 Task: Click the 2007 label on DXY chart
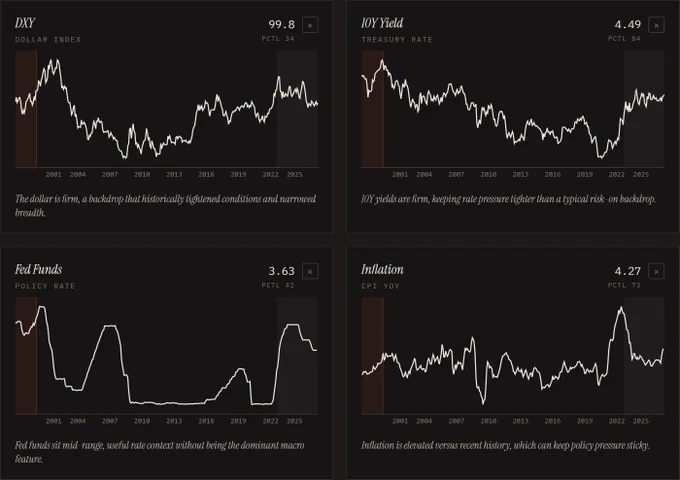coord(110,174)
